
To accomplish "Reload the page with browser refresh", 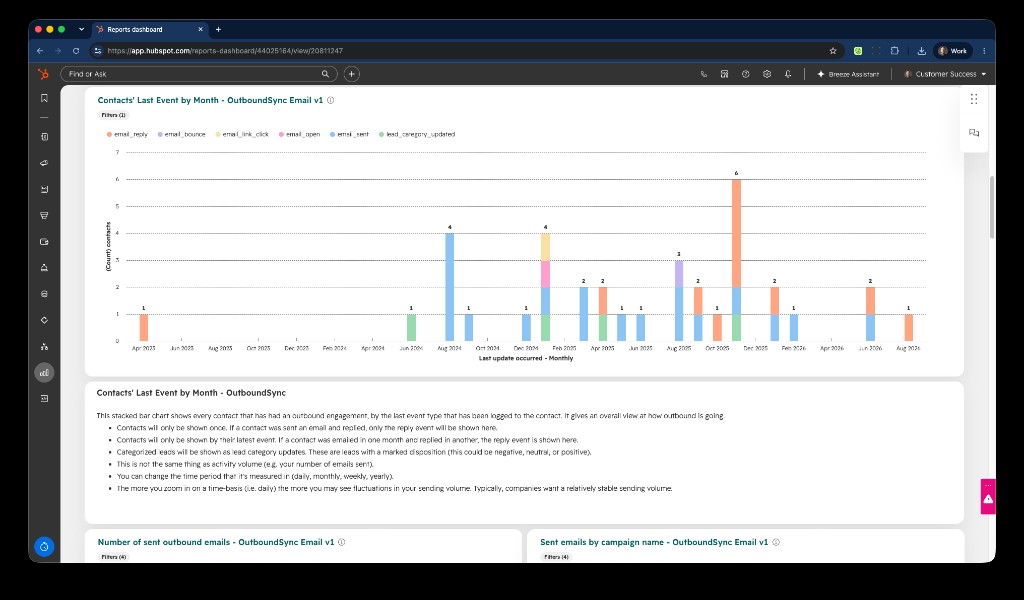I will (76, 50).
